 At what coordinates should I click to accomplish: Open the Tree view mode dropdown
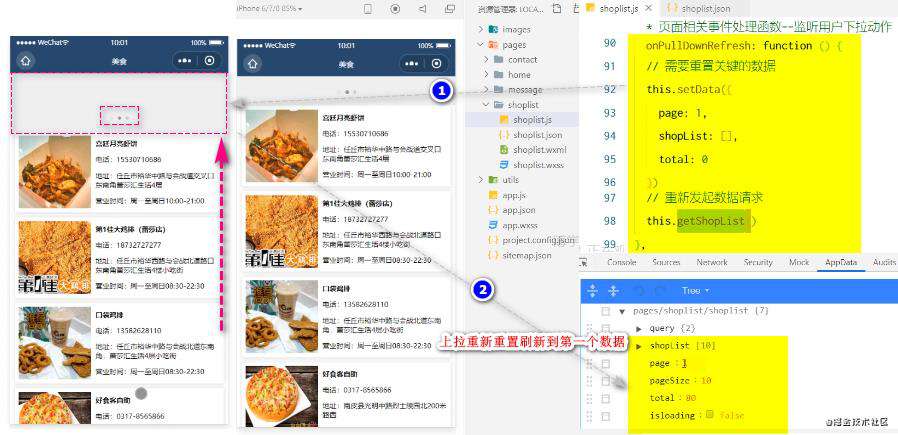pyautogui.click(x=695, y=291)
